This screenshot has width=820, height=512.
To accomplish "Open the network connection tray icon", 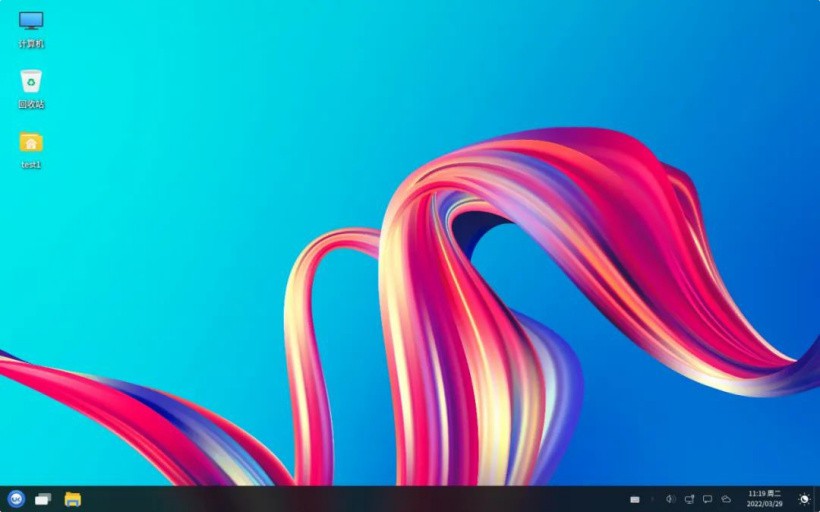I will click(x=689, y=499).
